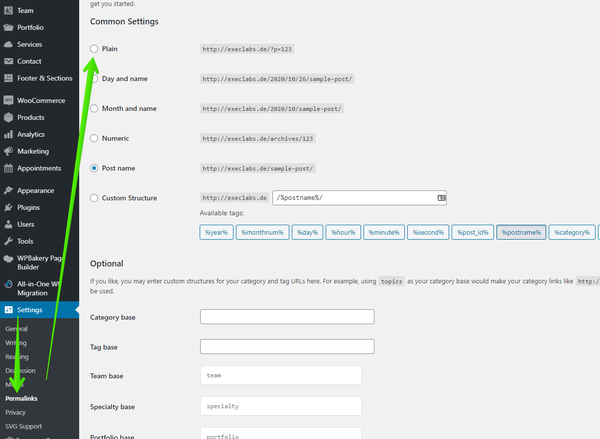
Task: Insert the %category% tag
Action: [572, 232]
